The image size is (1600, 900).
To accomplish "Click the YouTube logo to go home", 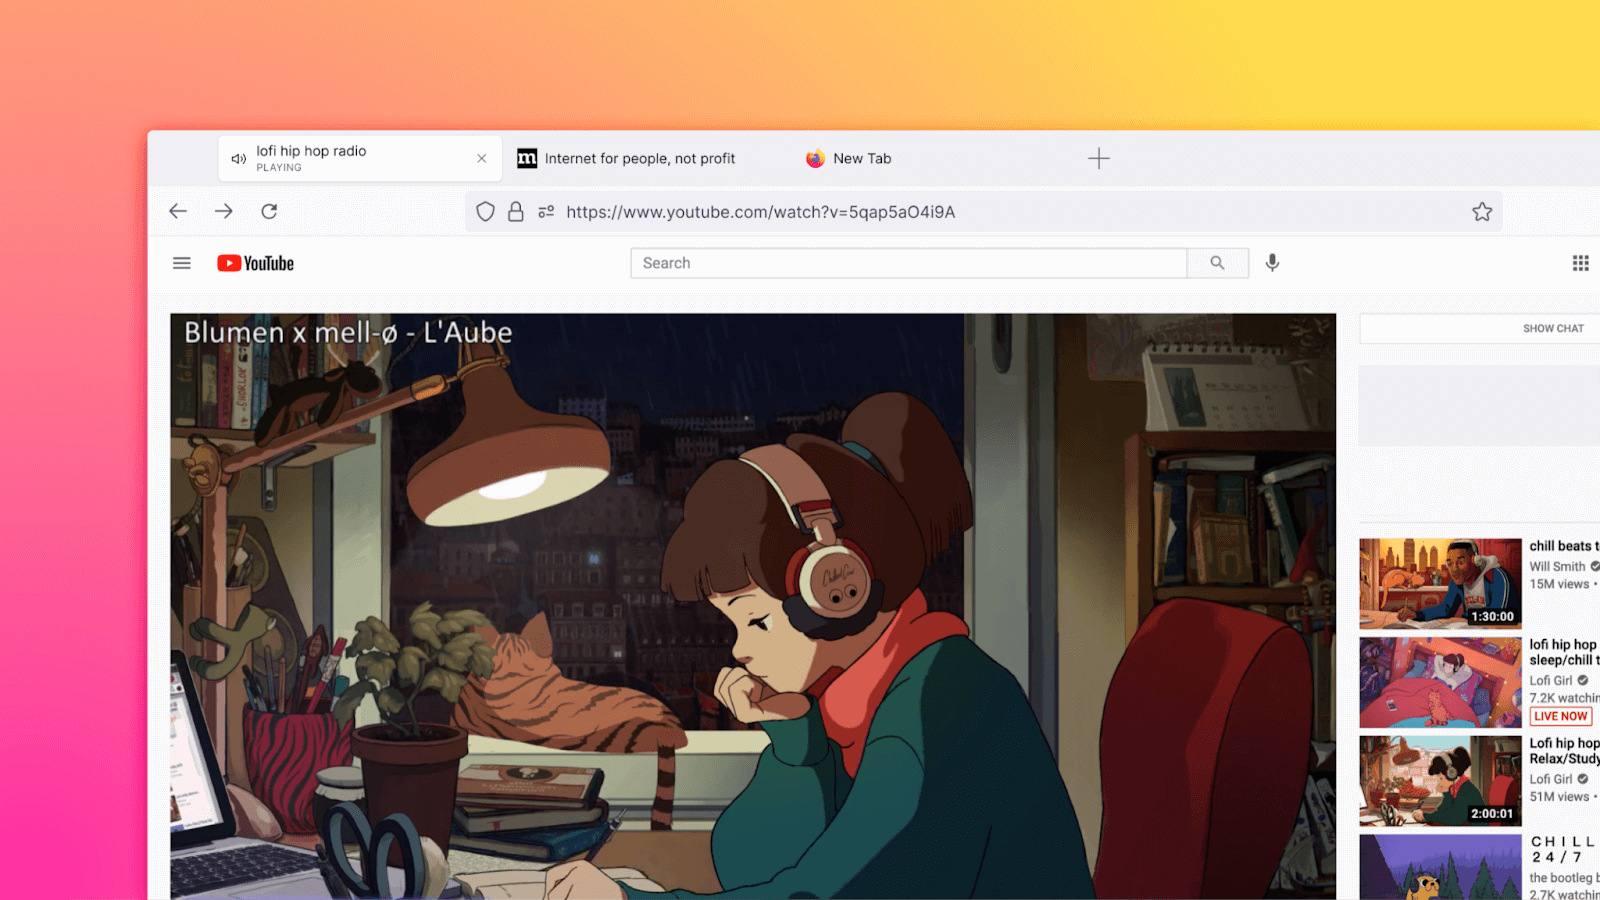I will [x=254, y=262].
